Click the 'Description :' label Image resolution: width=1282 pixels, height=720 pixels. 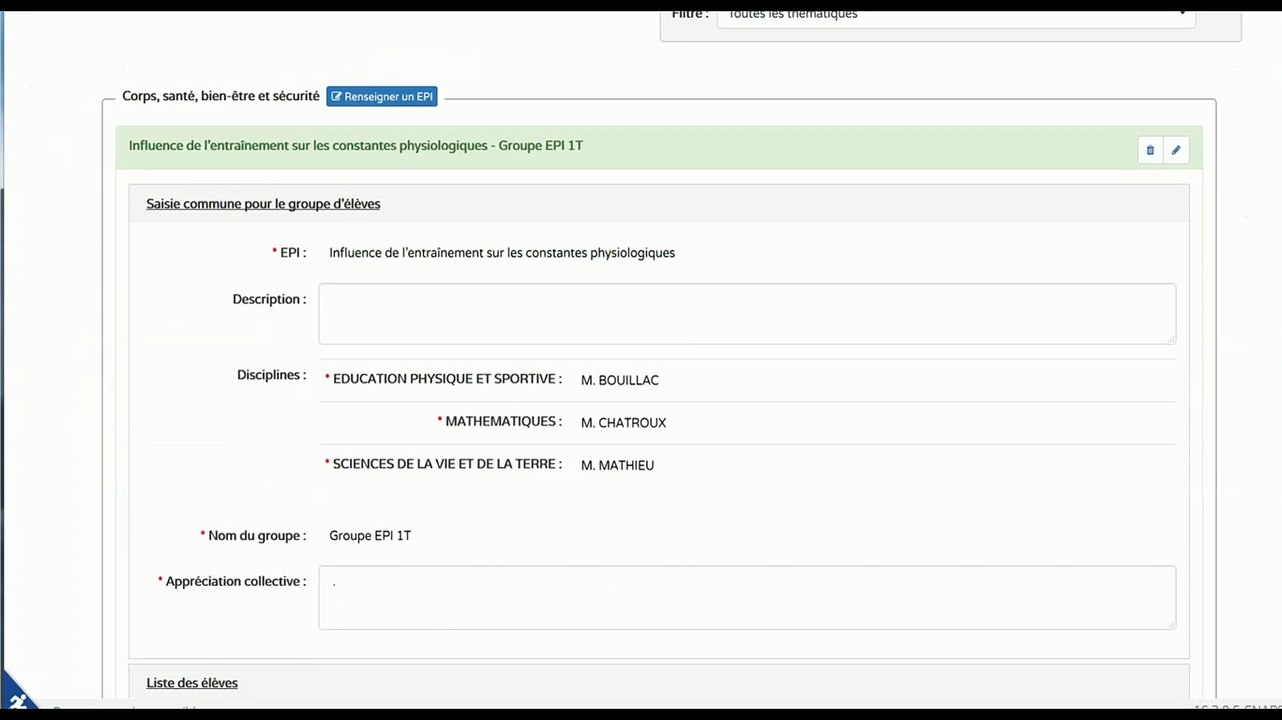(269, 299)
